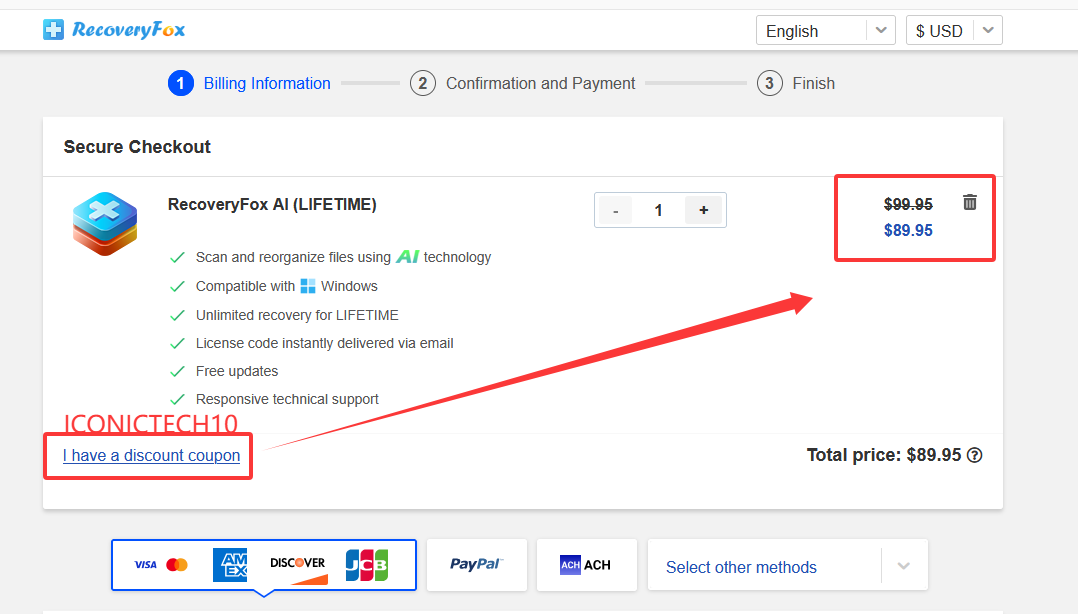Remove item with the trash icon
This screenshot has width=1078, height=614.
click(x=969, y=202)
